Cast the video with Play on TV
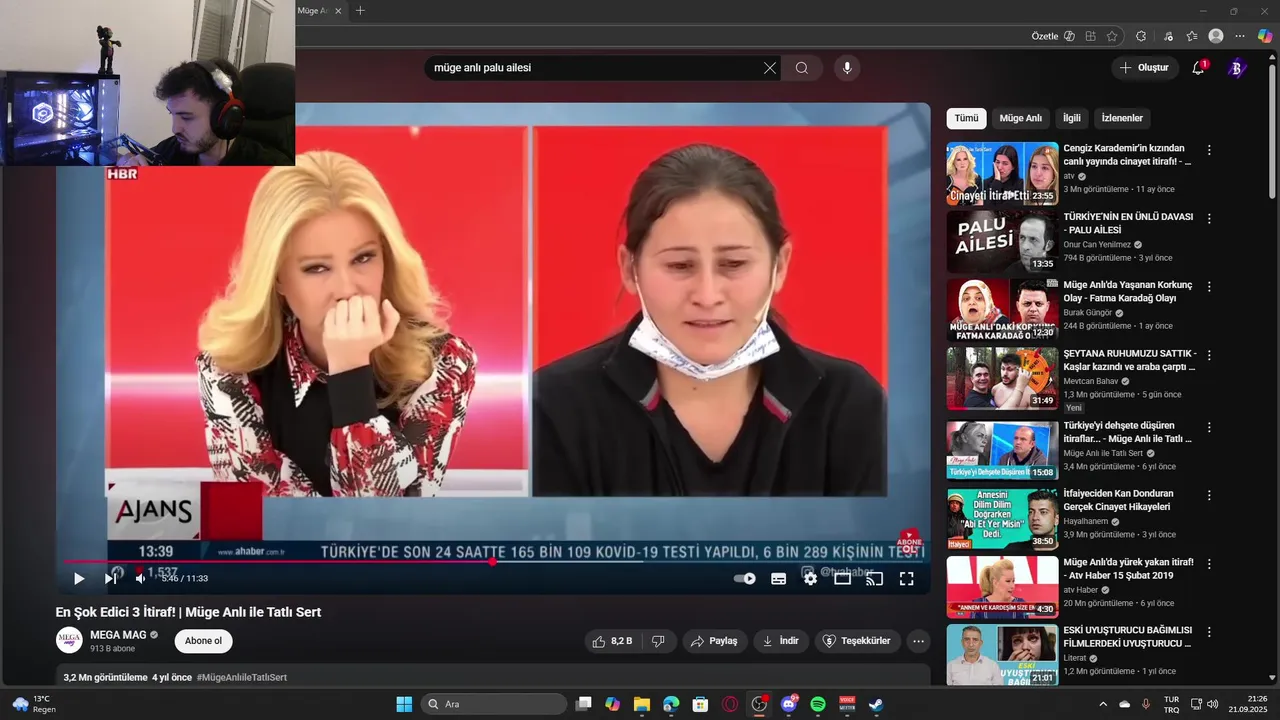Viewport: 1280px width, 720px height. click(874, 578)
